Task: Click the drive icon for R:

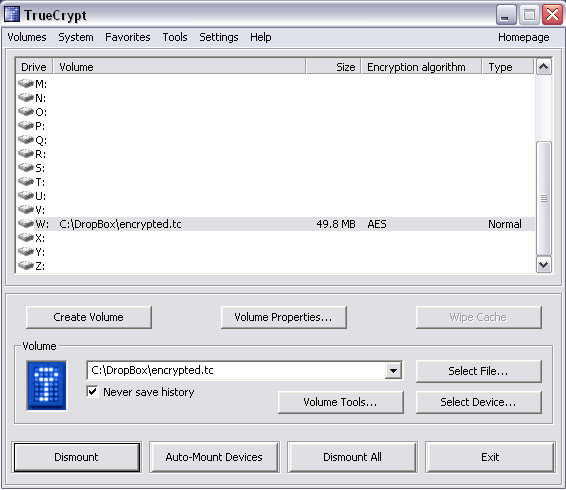Action: pyautogui.click(x=26, y=154)
